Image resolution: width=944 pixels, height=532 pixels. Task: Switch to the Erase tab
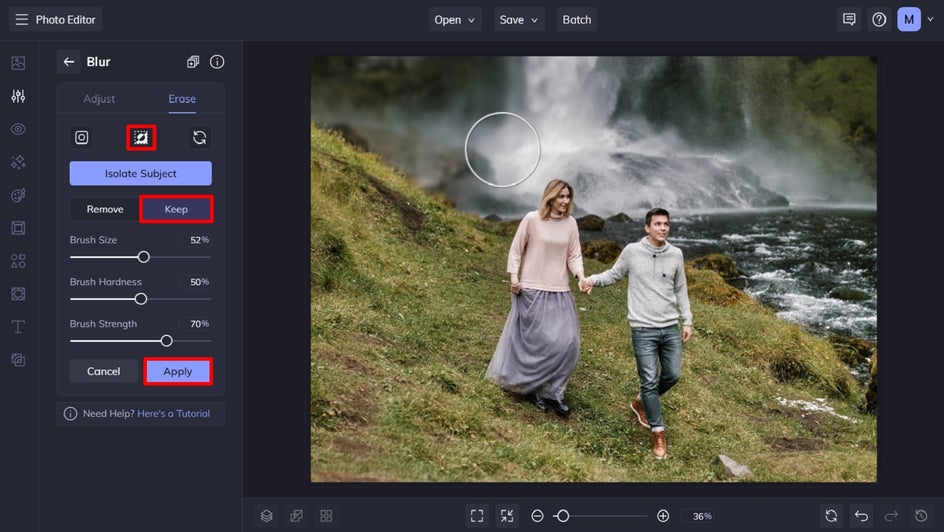[x=182, y=99]
